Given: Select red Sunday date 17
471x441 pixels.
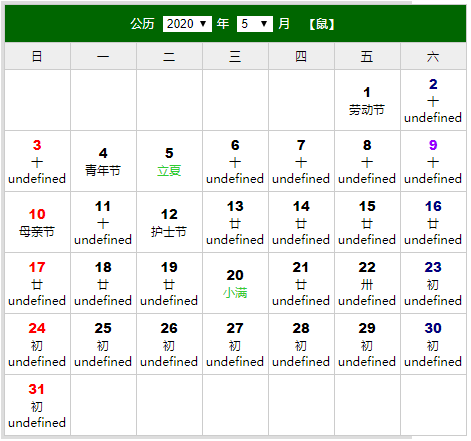Looking at the screenshot, I should (37, 267).
